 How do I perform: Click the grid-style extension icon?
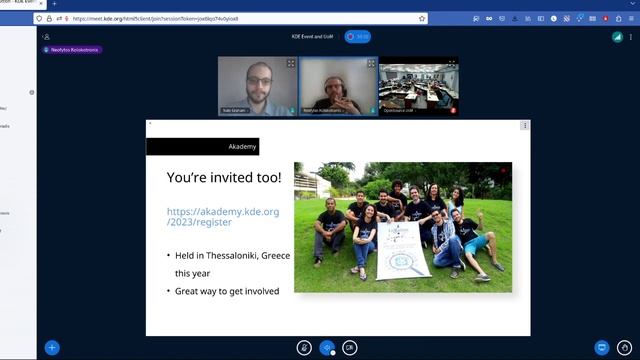click(x=593, y=19)
